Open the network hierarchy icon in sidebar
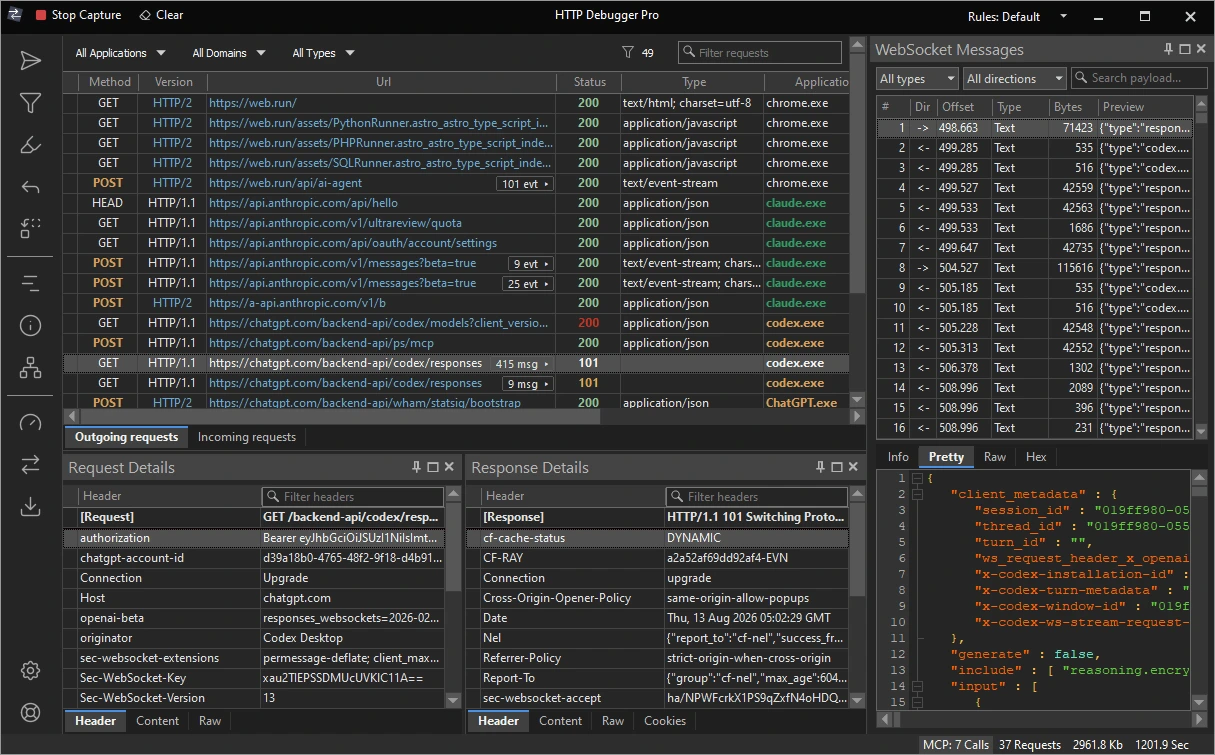The height and width of the screenshot is (755, 1215). point(30,367)
